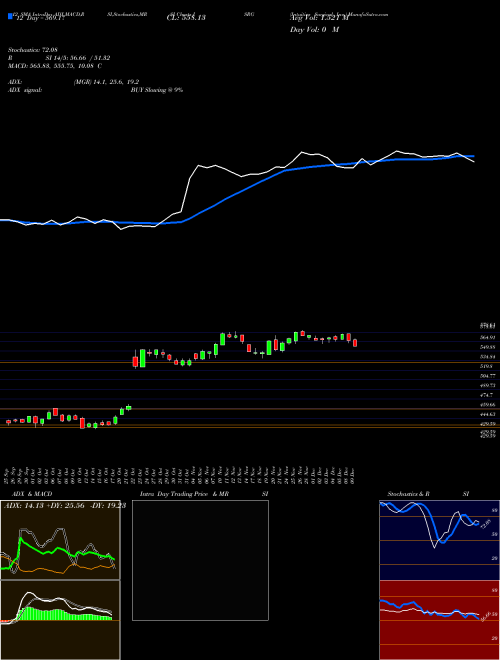Click the MACD histogram chart panel
Viewport: 500px width, 660px height.
(x=60, y=620)
